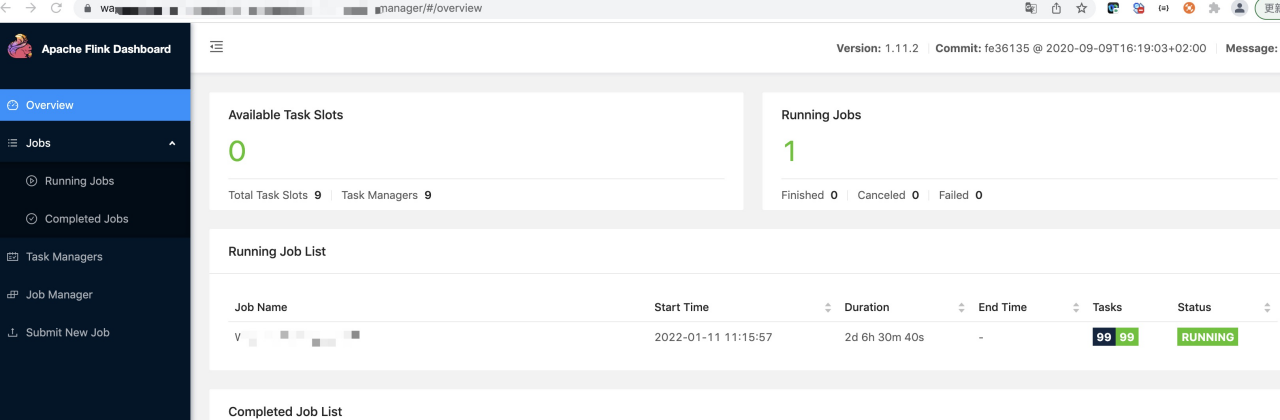The width and height of the screenshot is (1280, 420).
Task: Open the browser extensions puzzle icon
Action: pyautogui.click(x=1214, y=8)
